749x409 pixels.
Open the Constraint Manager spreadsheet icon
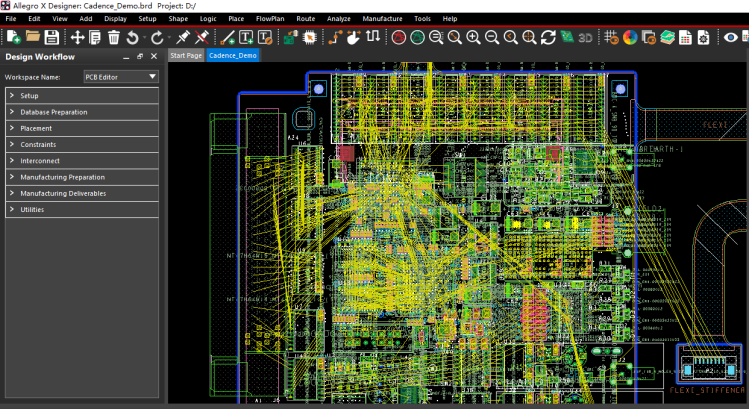tap(685, 37)
